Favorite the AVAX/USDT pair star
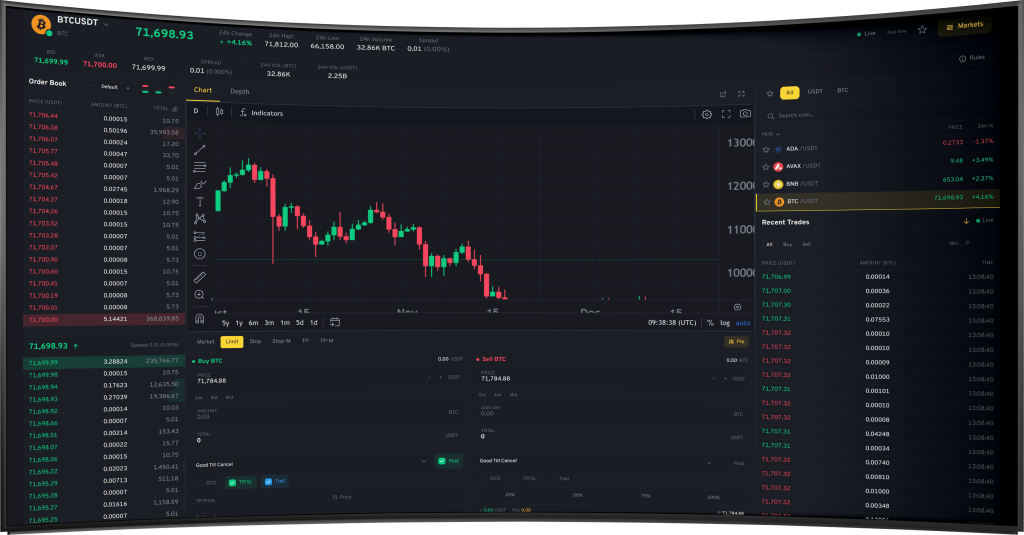1024x535 pixels. [767, 166]
